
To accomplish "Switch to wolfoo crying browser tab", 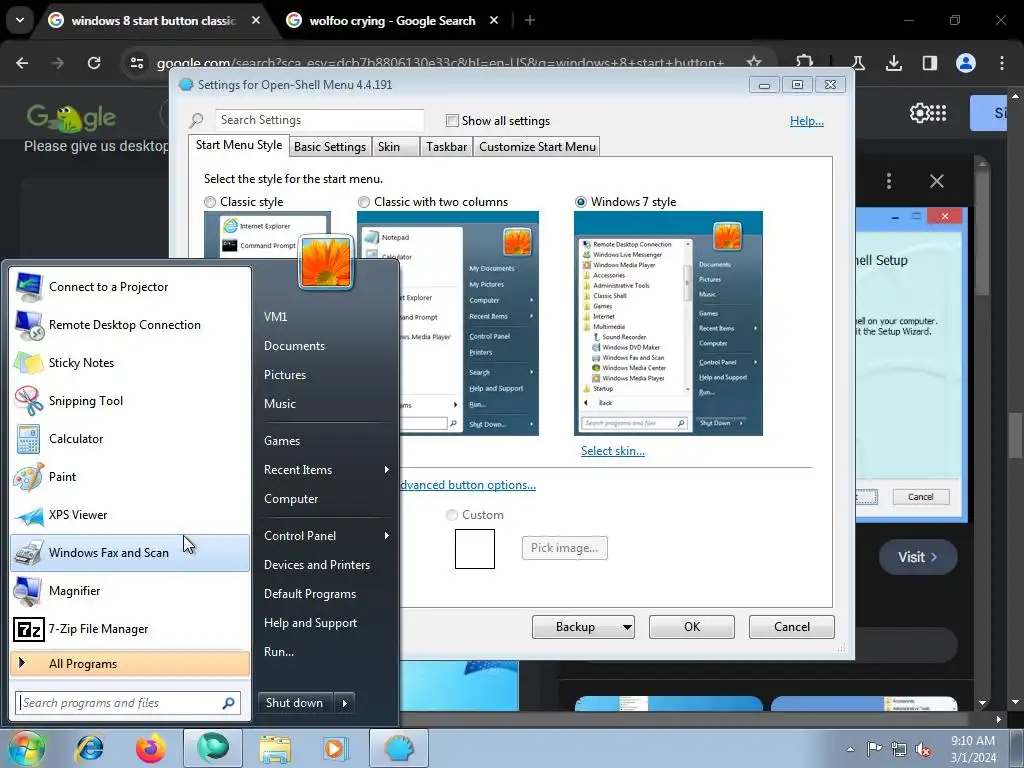I will click(392, 21).
